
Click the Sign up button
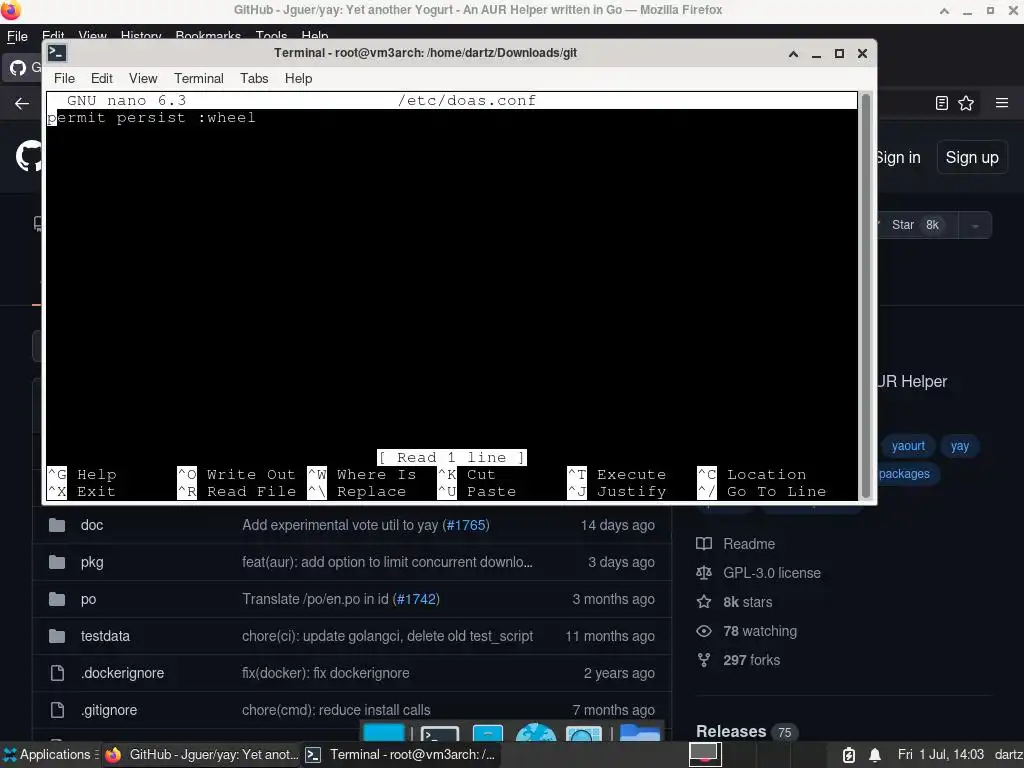972,157
